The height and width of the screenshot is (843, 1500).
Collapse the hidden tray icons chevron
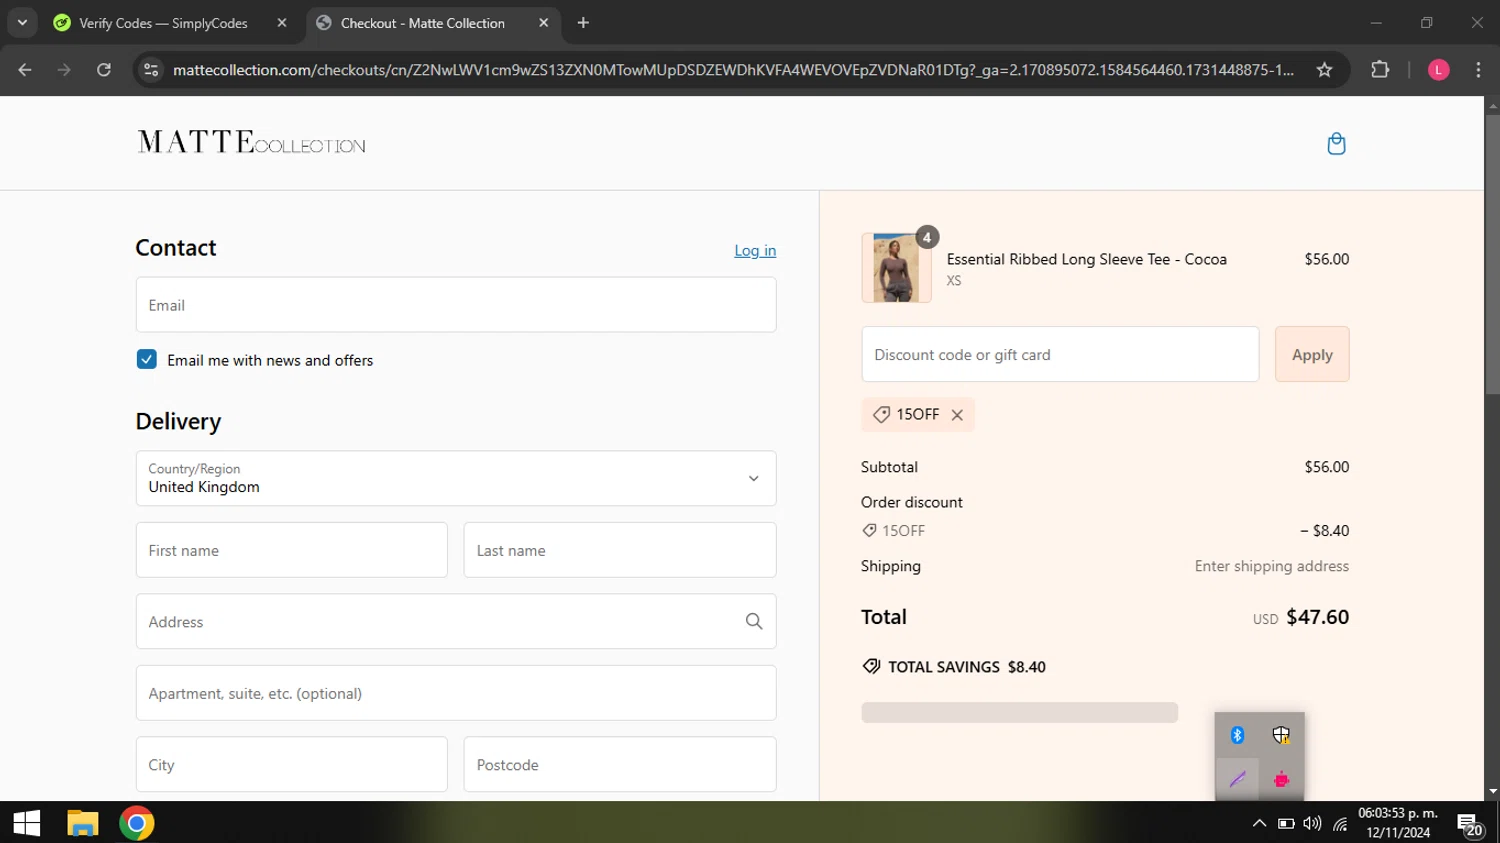1259,823
